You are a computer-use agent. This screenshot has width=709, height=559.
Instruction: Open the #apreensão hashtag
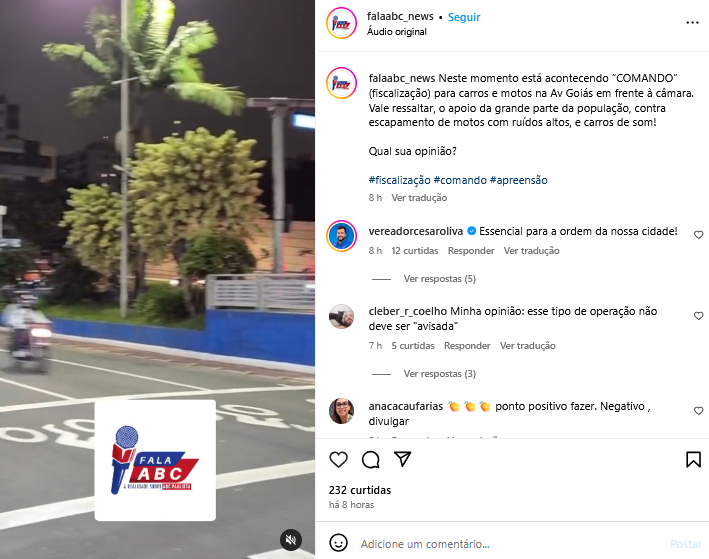pyautogui.click(x=519, y=180)
